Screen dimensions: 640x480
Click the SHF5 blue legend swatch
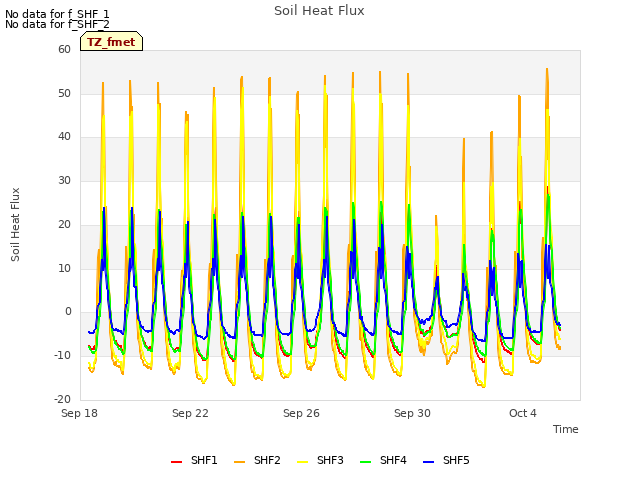point(429,462)
